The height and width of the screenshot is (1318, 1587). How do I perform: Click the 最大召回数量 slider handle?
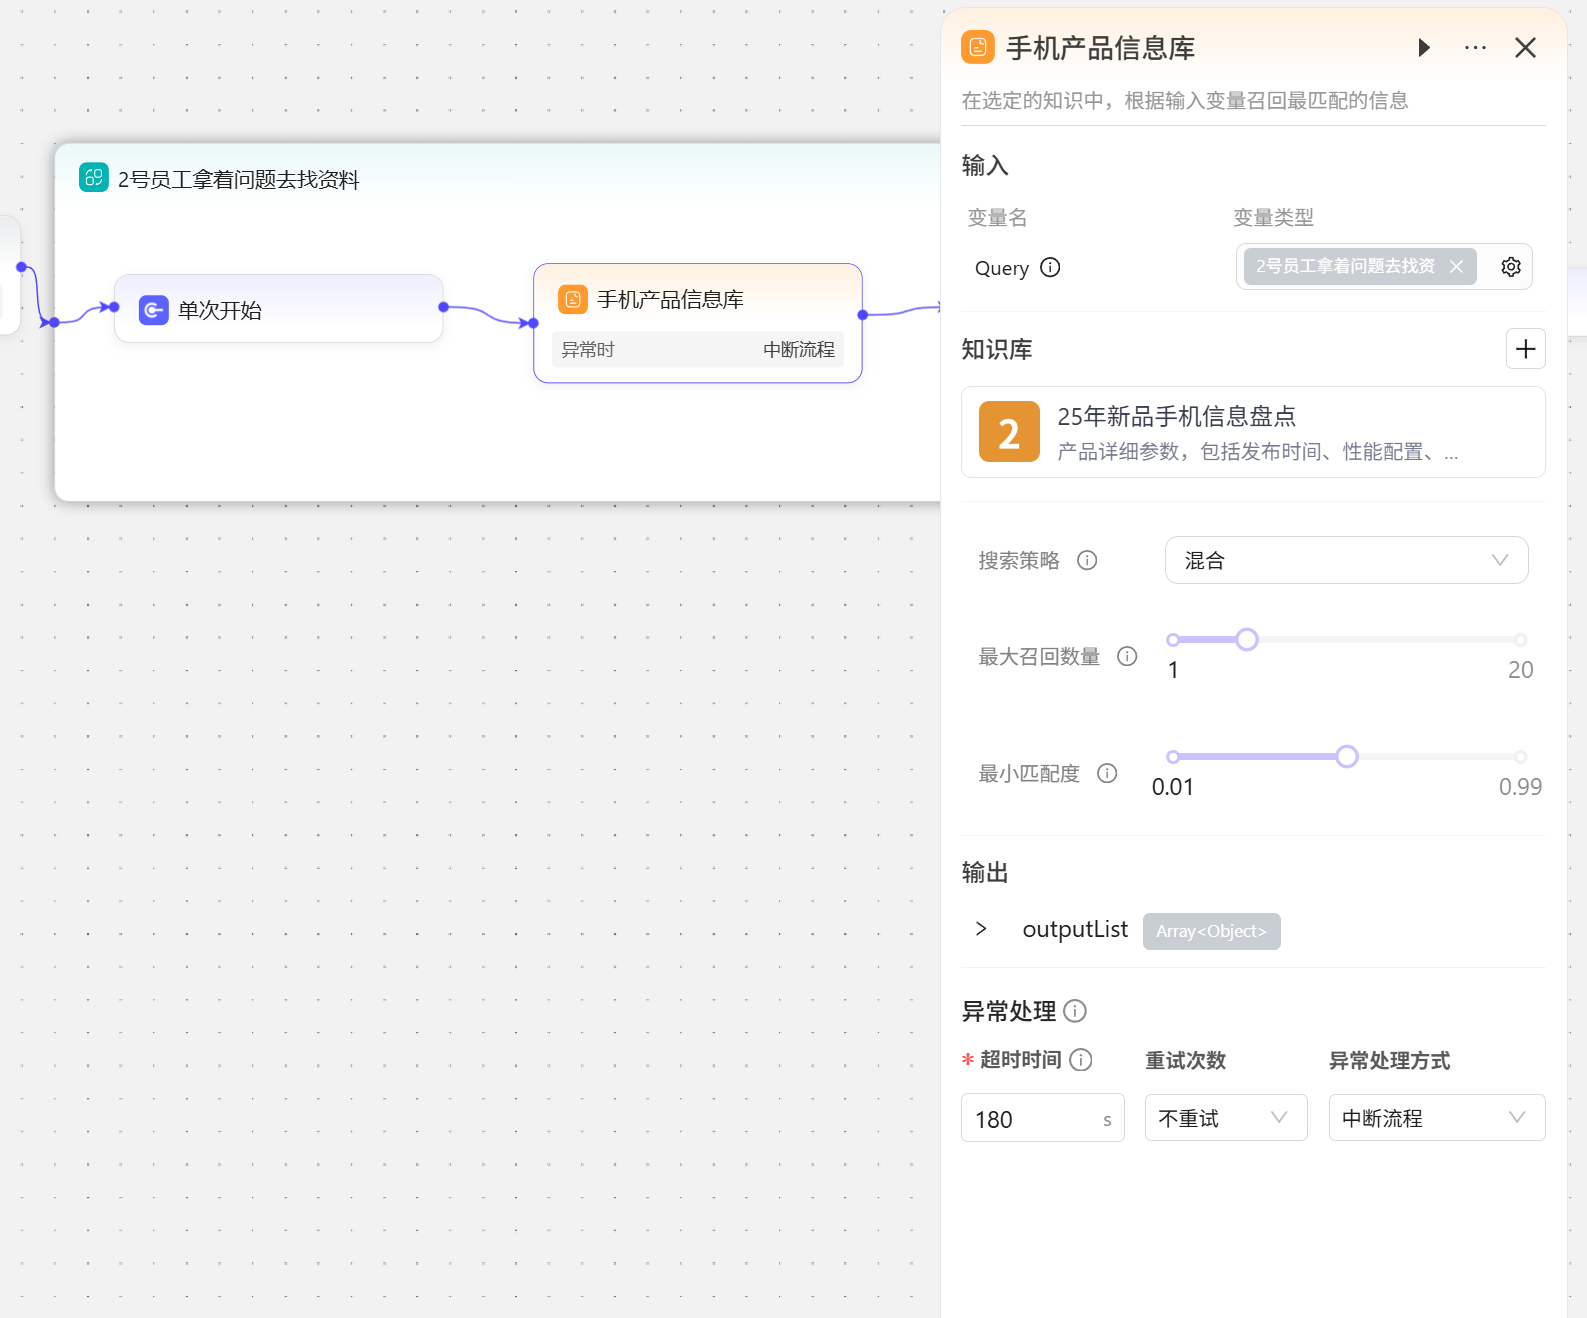1247,640
